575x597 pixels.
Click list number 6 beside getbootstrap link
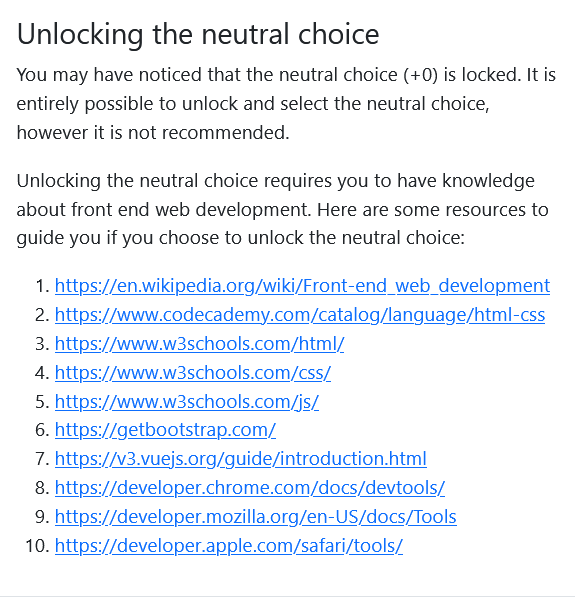click(x=42, y=430)
